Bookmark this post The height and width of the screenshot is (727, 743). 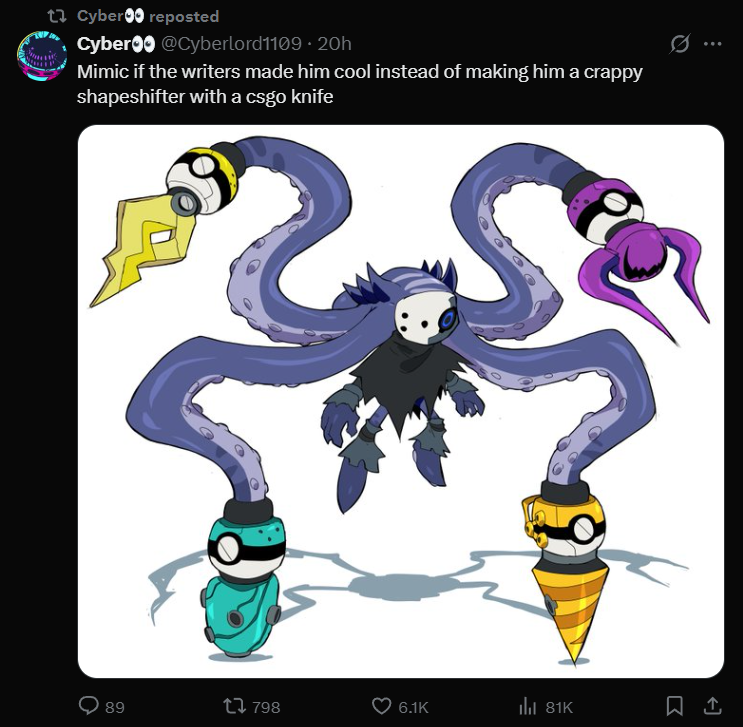point(674,706)
